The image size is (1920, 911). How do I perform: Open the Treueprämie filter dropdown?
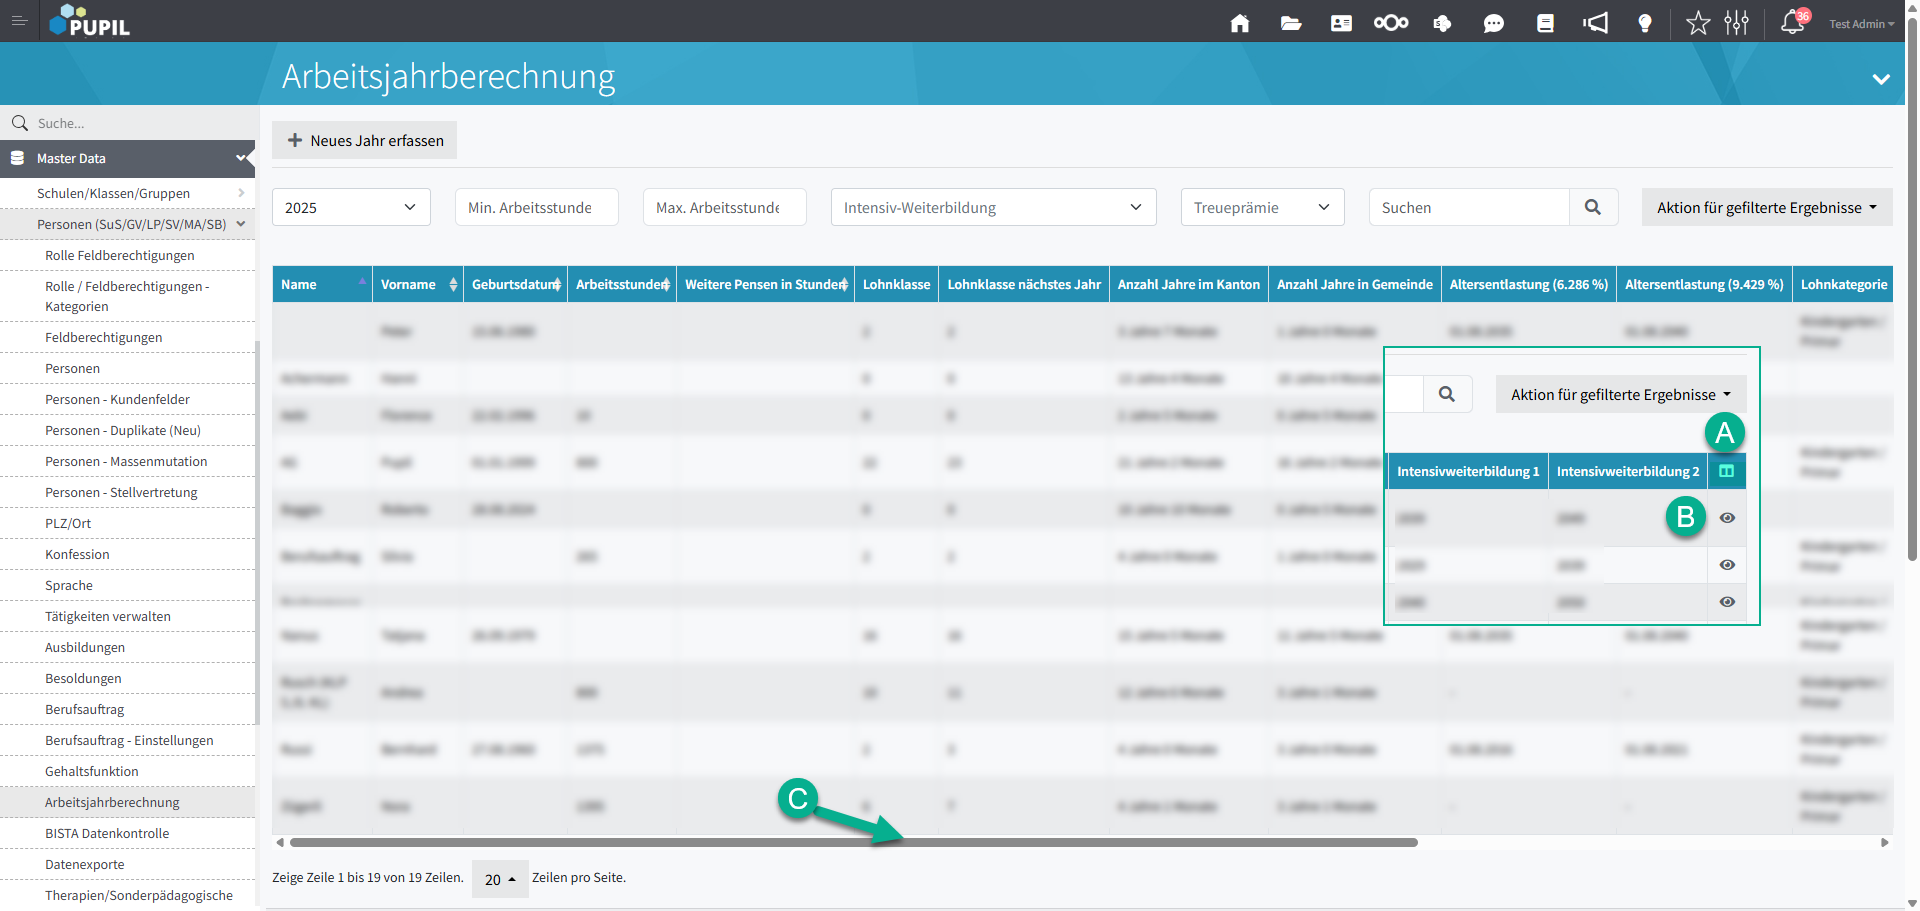1263,207
